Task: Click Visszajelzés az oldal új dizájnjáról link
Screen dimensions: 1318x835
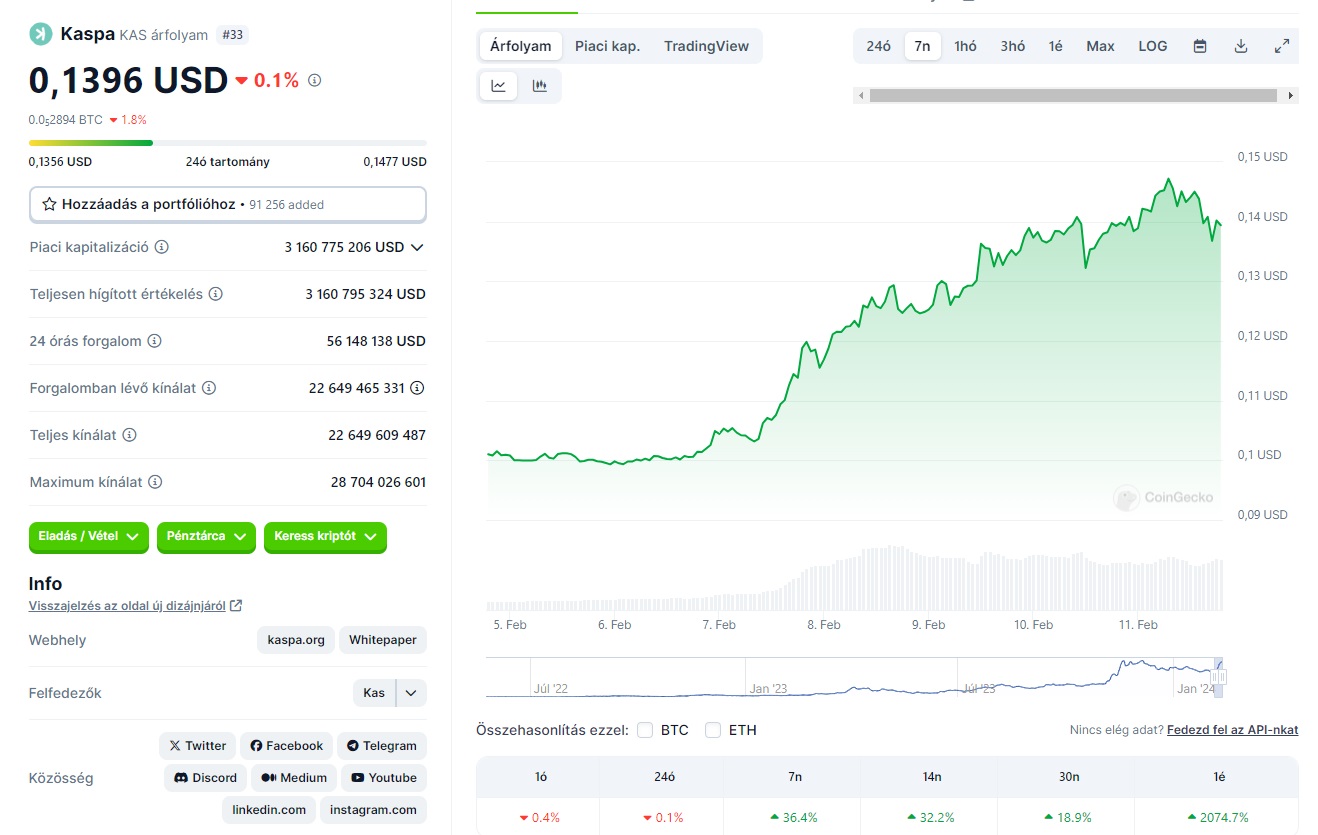Action: 127,605
